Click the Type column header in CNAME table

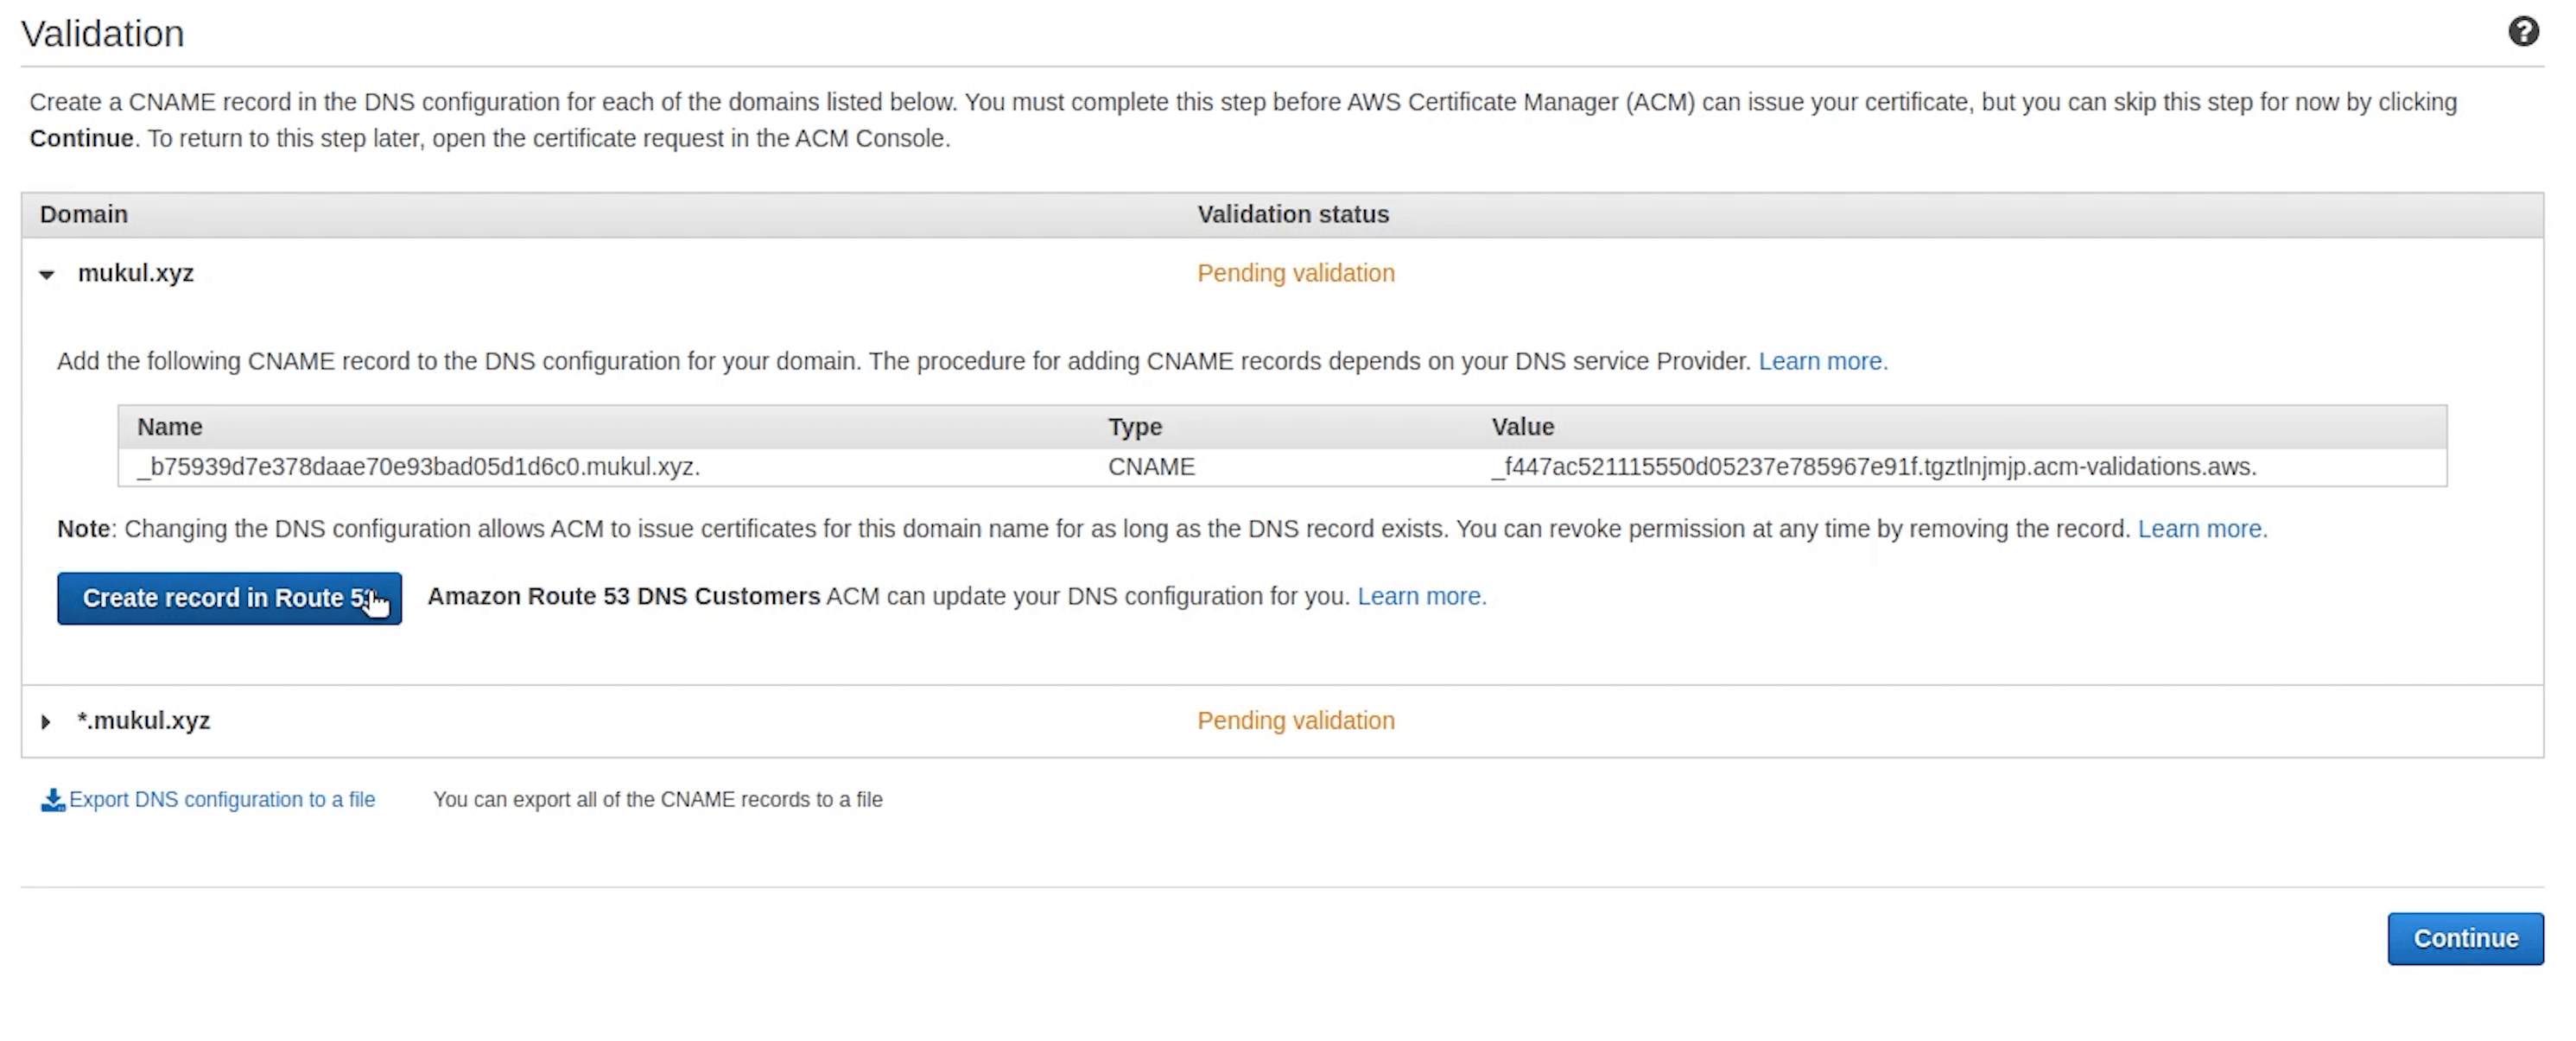1134,427
